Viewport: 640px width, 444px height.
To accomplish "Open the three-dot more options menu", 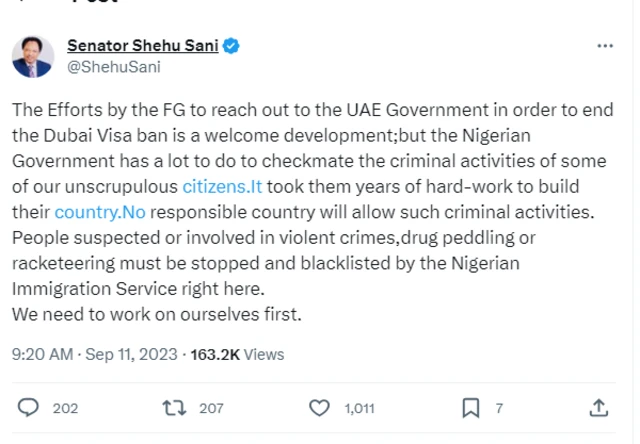I will coord(605,46).
